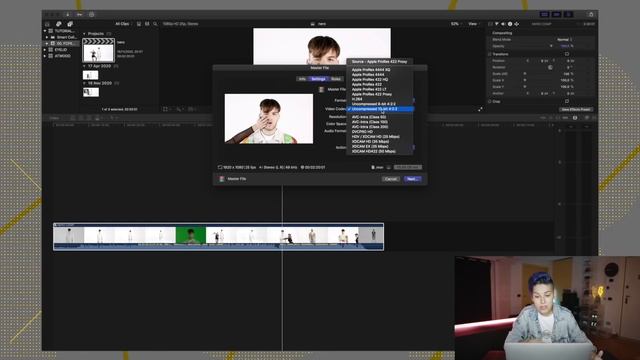Collapse the 16 Nov 2020 group

tap(84, 83)
